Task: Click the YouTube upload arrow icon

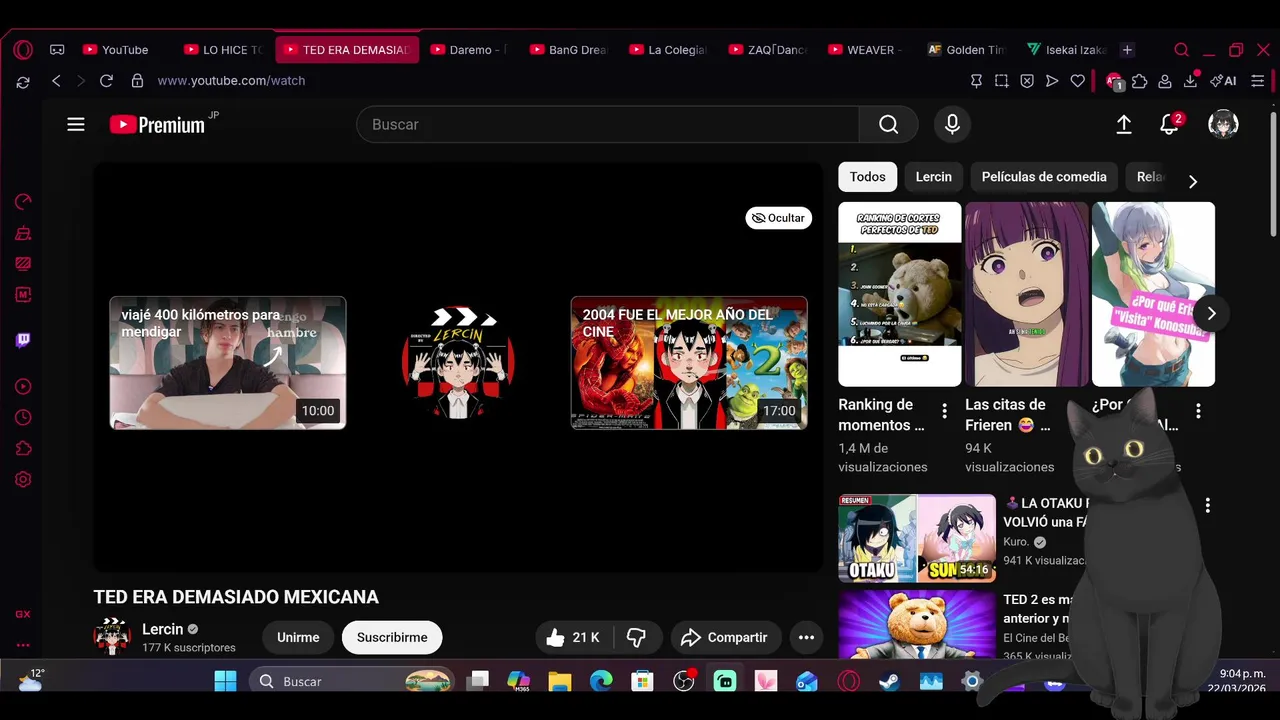Action: click(1124, 125)
